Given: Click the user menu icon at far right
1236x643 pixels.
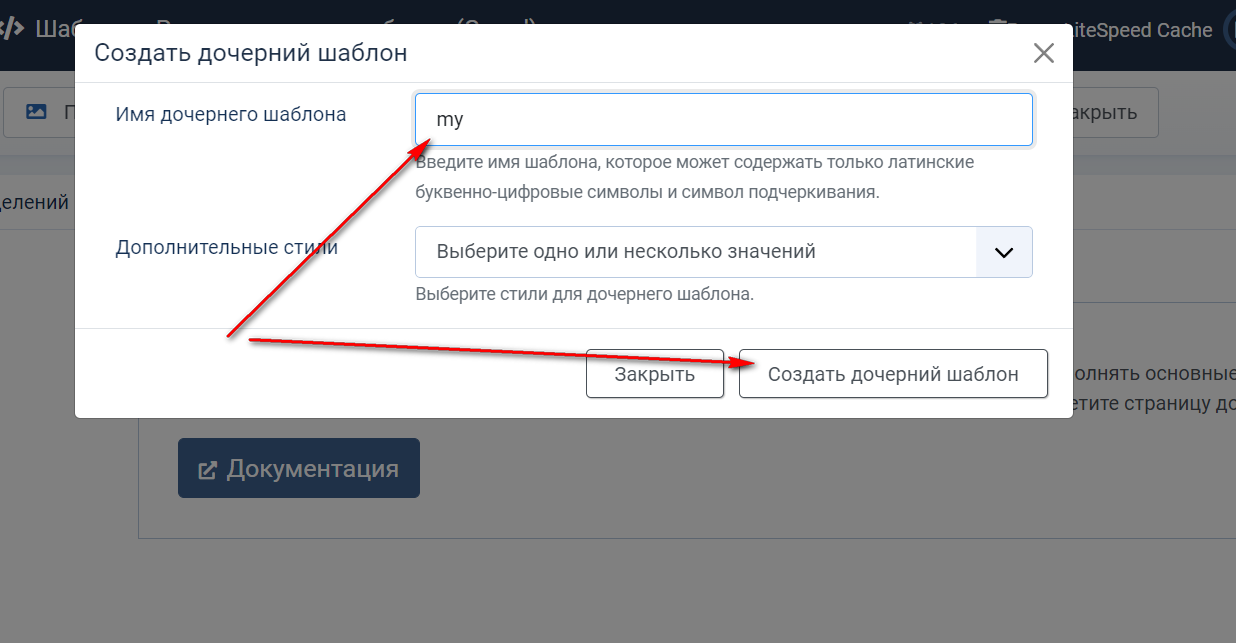Looking at the screenshot, I should point(1229,30).
